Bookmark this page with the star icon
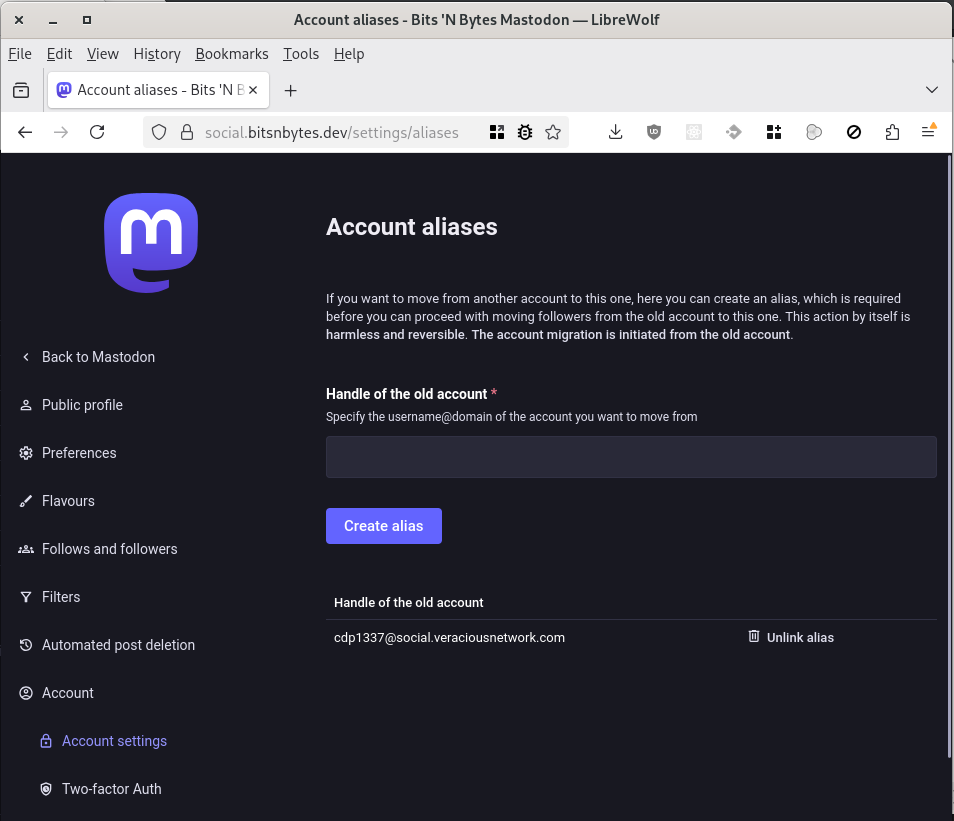This screenshot has height=821, width=954. click(553, 132)
